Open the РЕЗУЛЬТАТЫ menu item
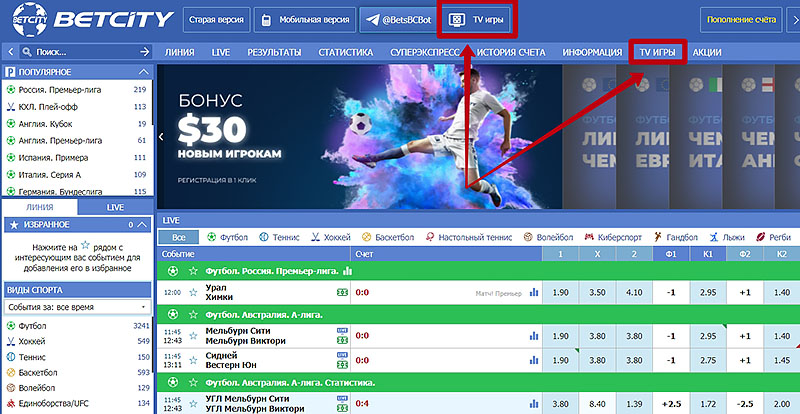The image size is (800, 414). (274, 53)
